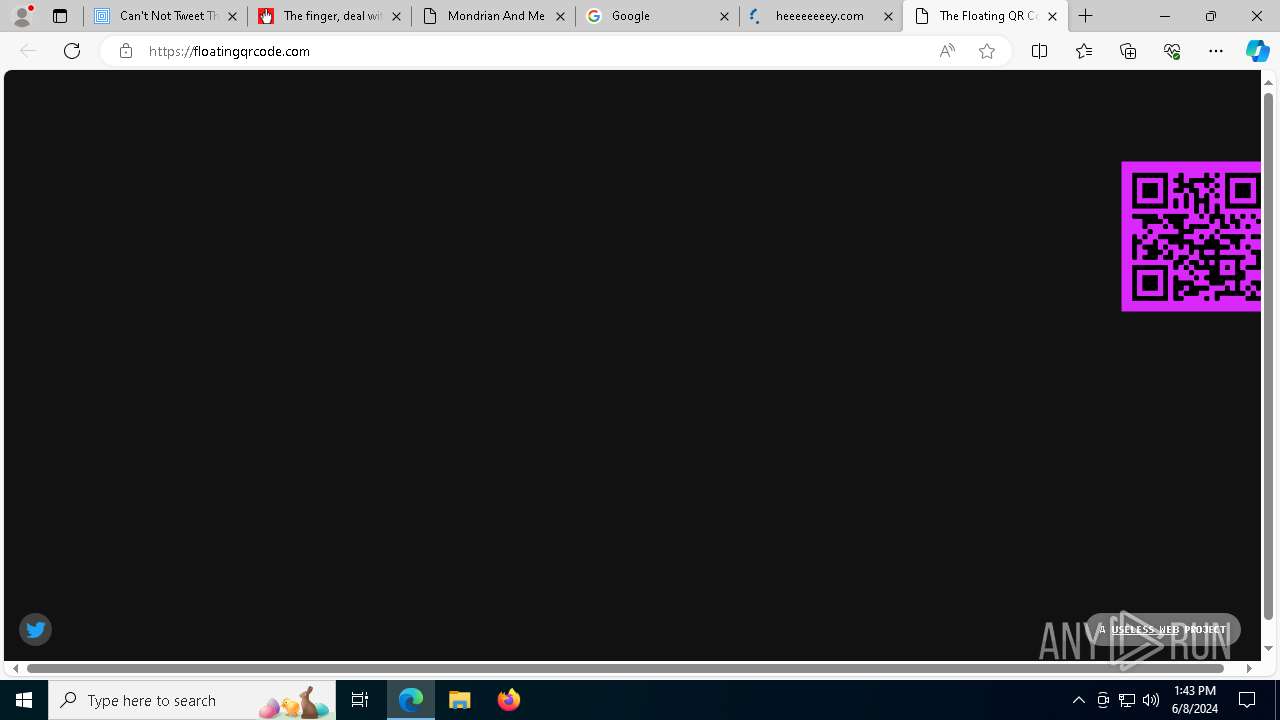Open the volume control tray icon
Image resolution: width=1280 pixels, height=720 pixels.
point(1151,700)
